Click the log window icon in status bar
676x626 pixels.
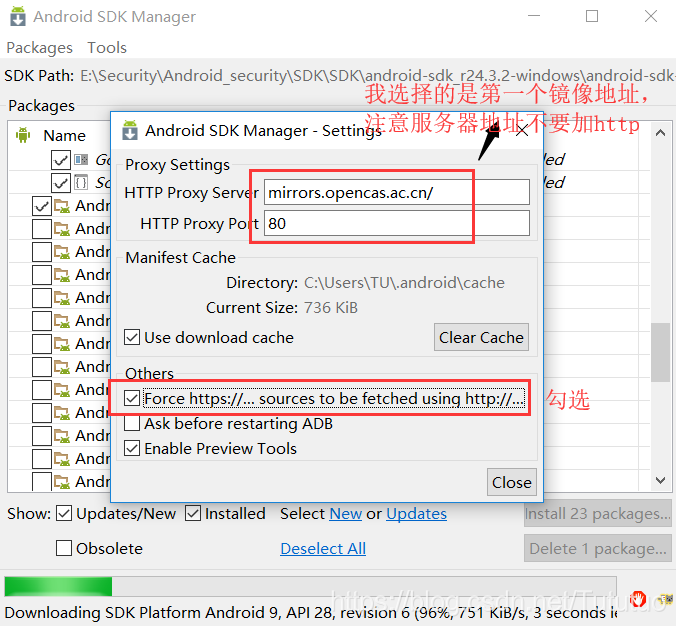(x=665, y=599)
